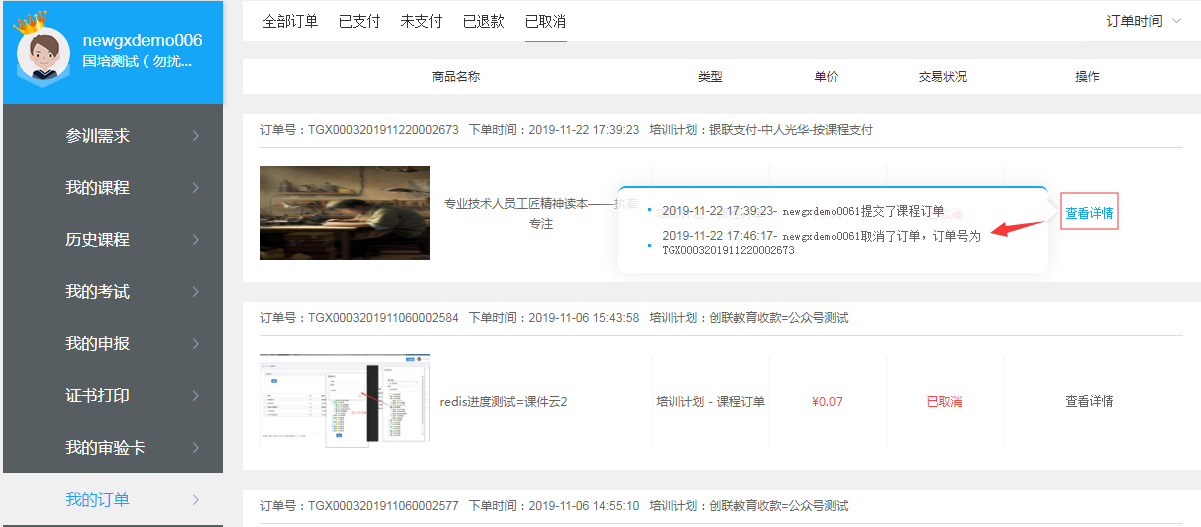Expand the 我的课程 chevron arrow
This screenshot has width=1201, height=527.
click(195, 188)
